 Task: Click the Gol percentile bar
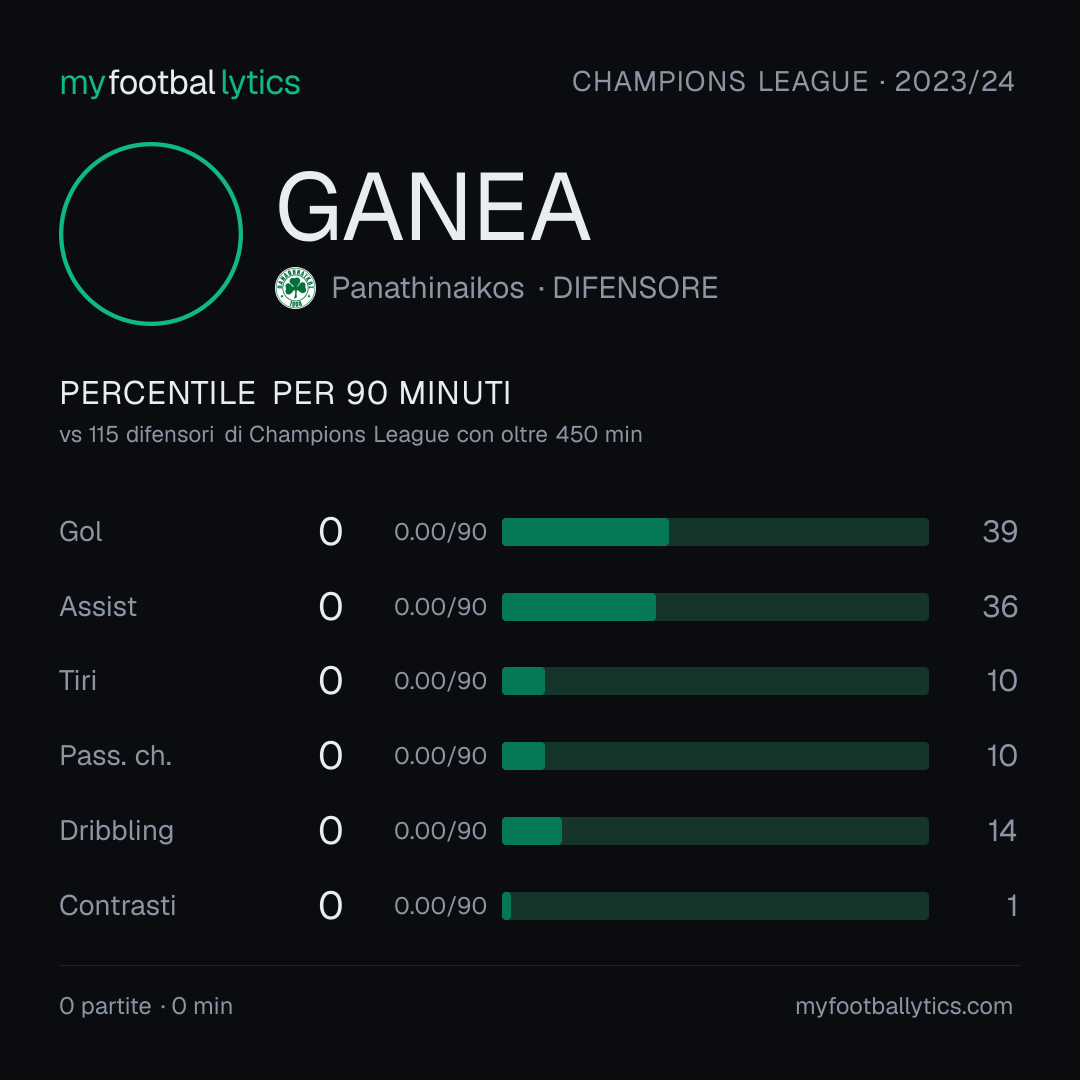point(715,532)
